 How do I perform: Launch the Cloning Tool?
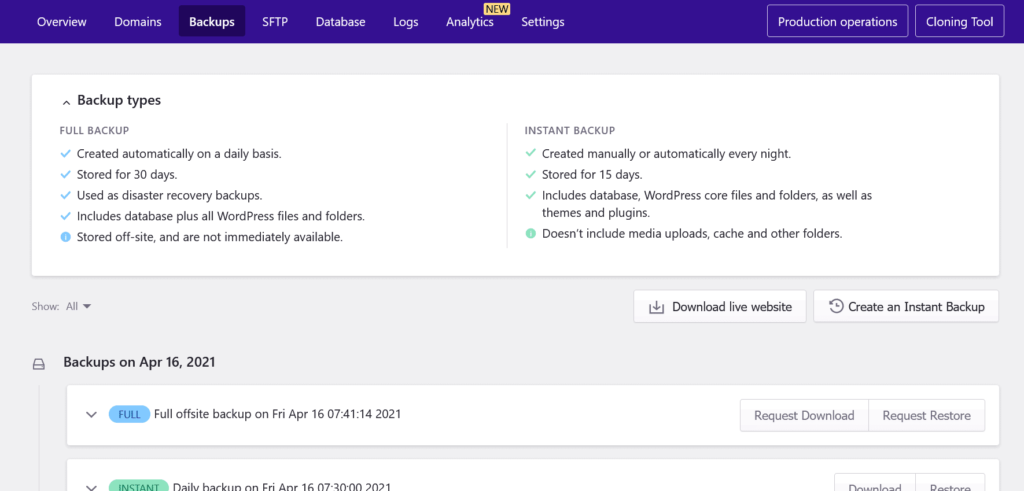[959, 22]
